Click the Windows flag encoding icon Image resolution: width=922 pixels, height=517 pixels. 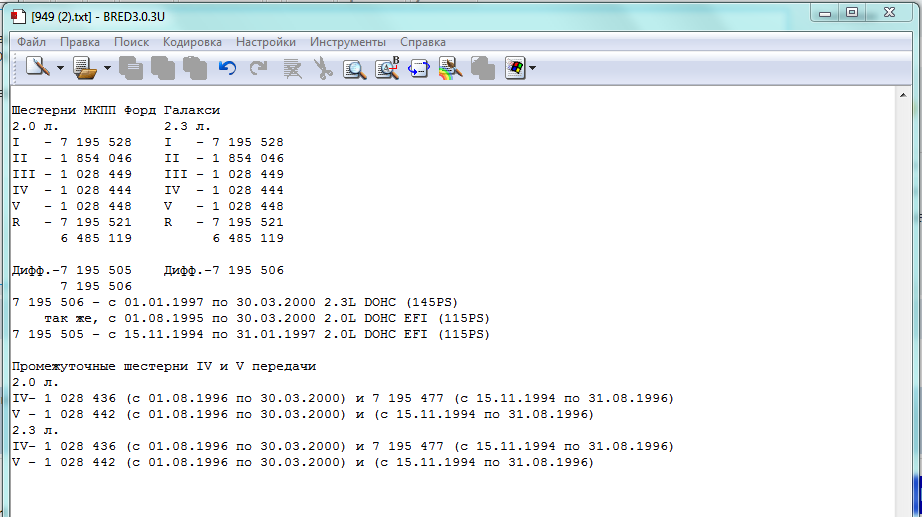point(515,68)
